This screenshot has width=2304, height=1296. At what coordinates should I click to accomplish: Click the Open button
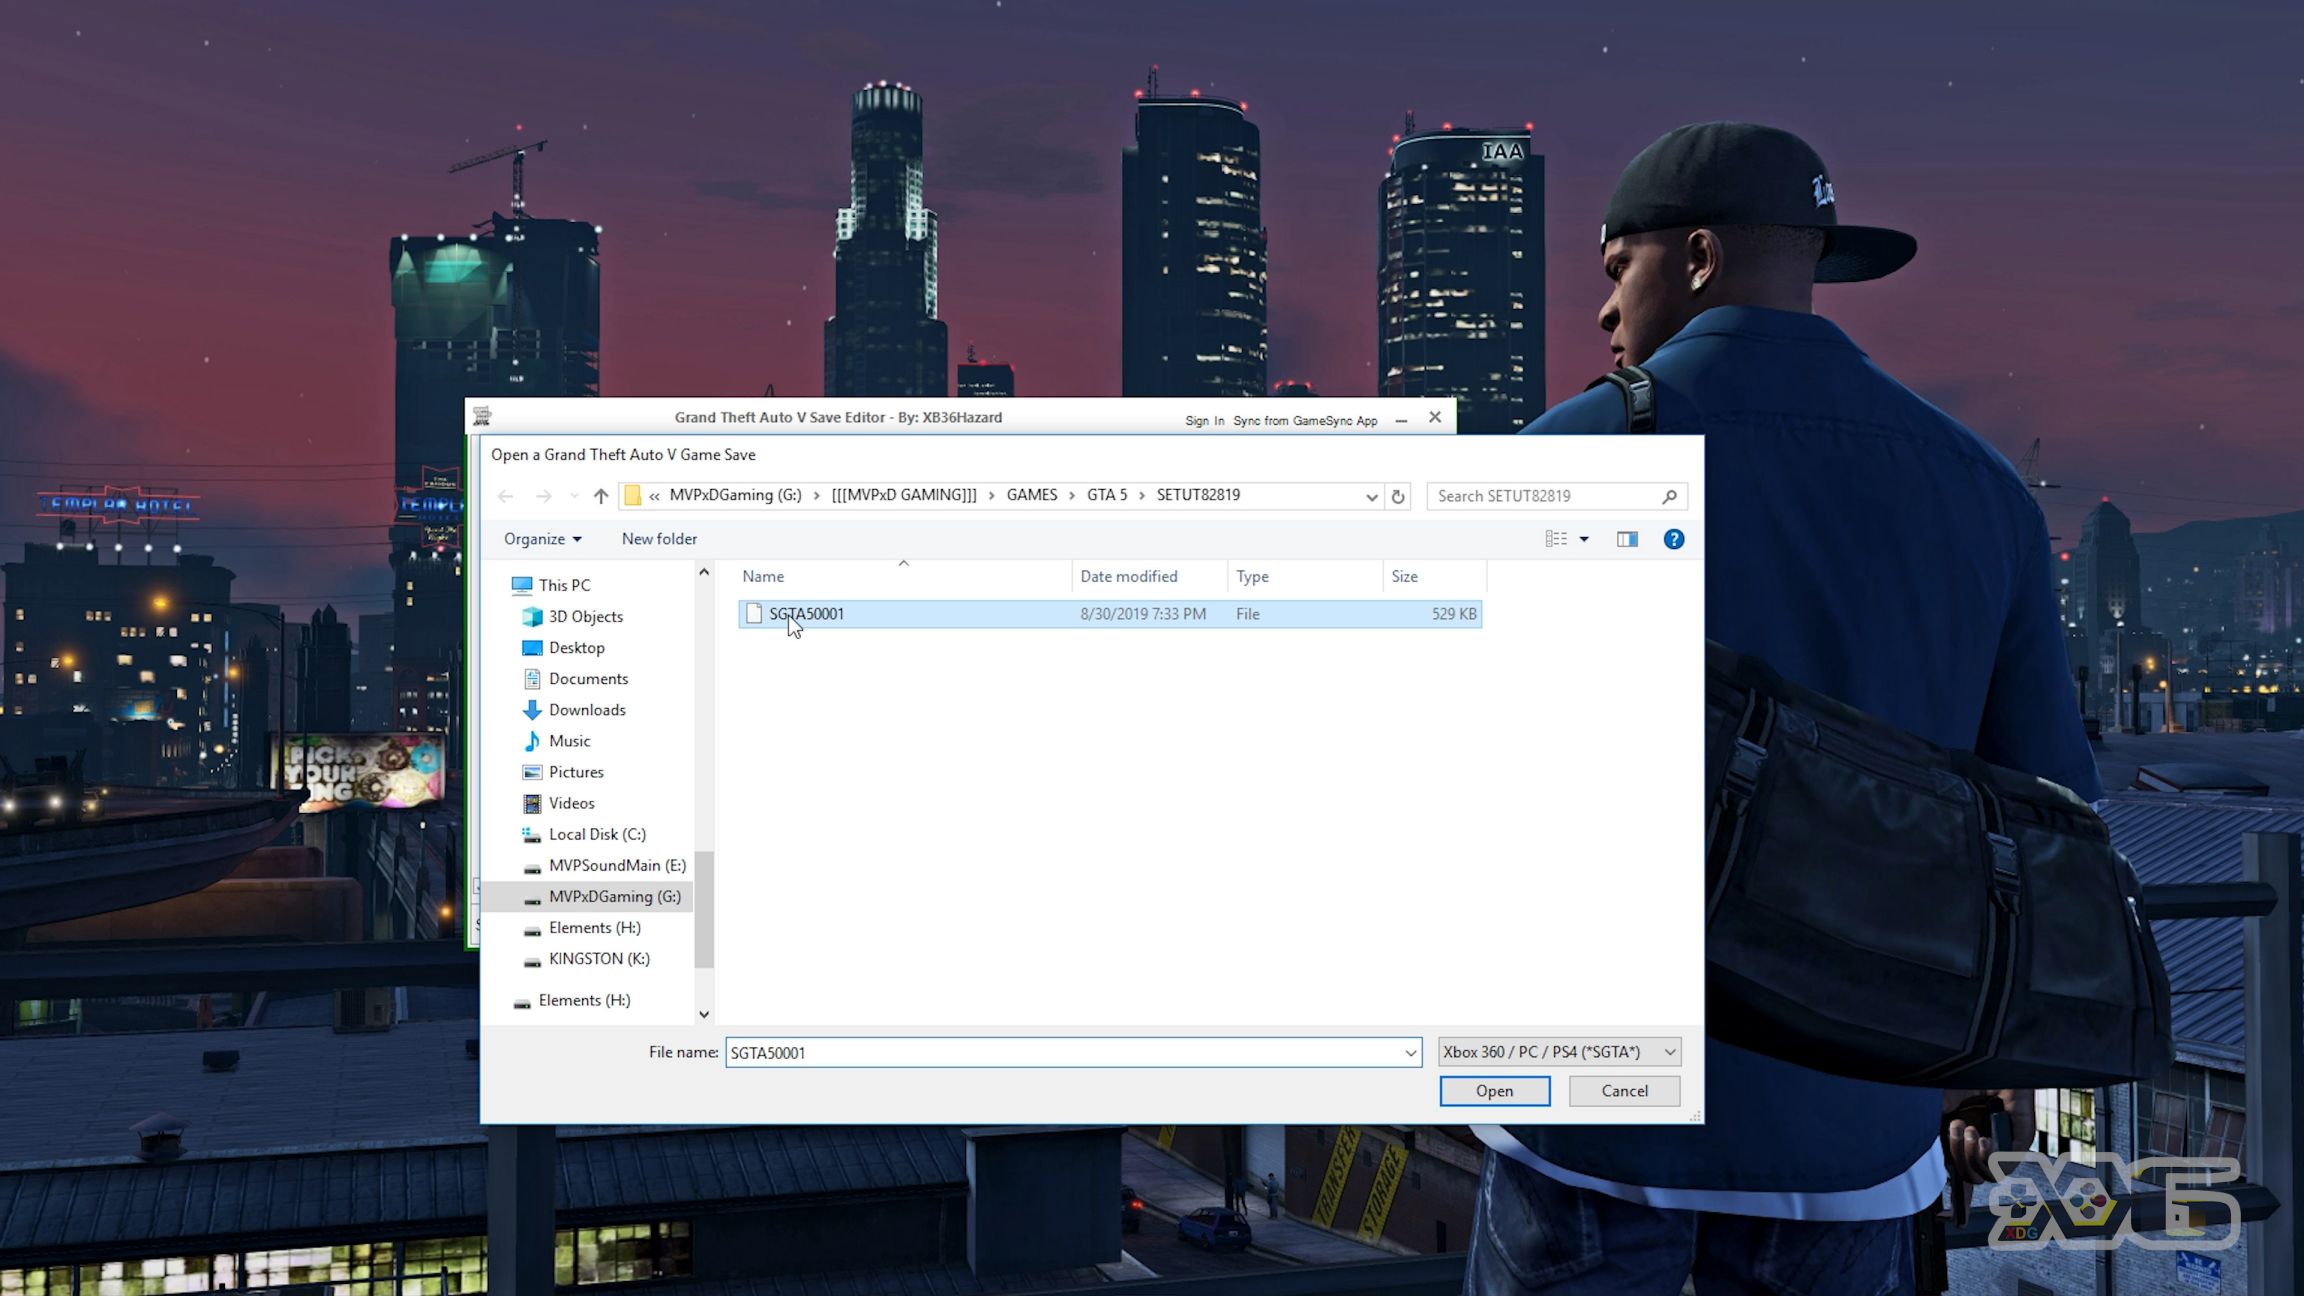[x=1494, y=1091]
